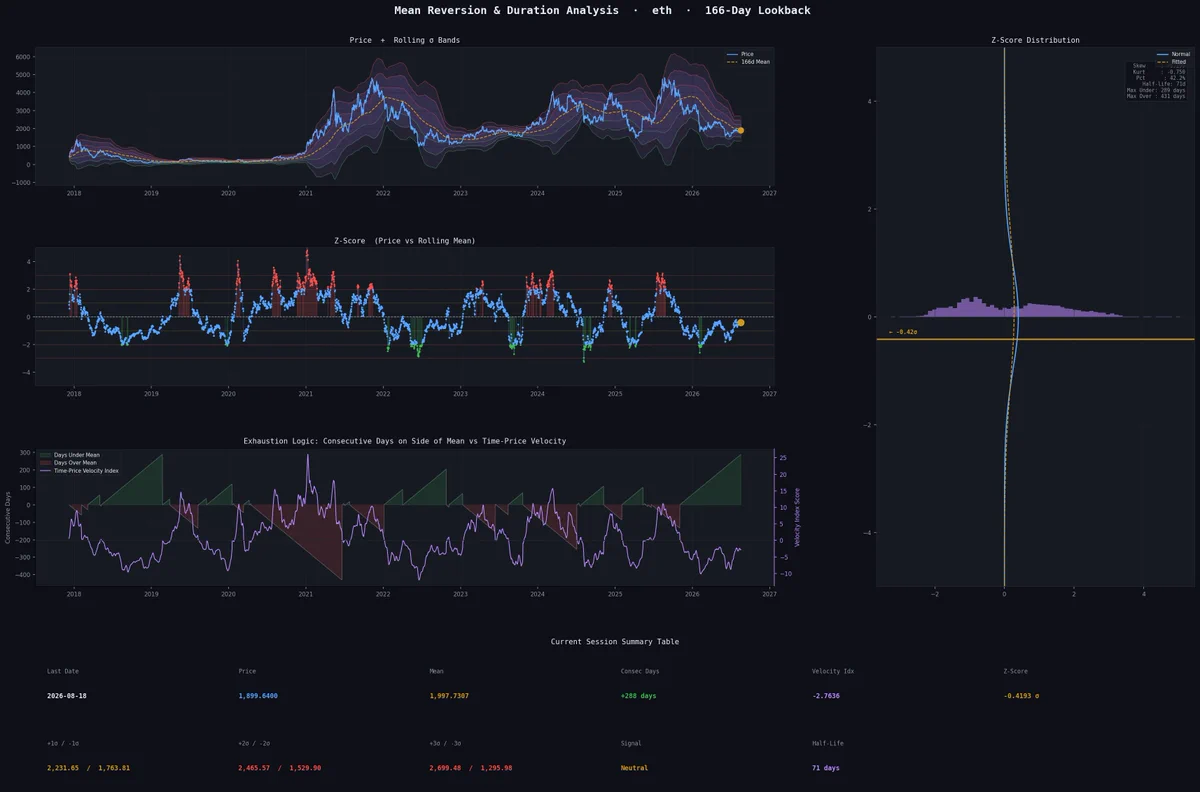Click the dashboard title 'Mean Reversion & Duration Analysis'
Image resolution: width=1200 pixels, height=792 pixels.
pyautogui.click(x=507, y=10)
